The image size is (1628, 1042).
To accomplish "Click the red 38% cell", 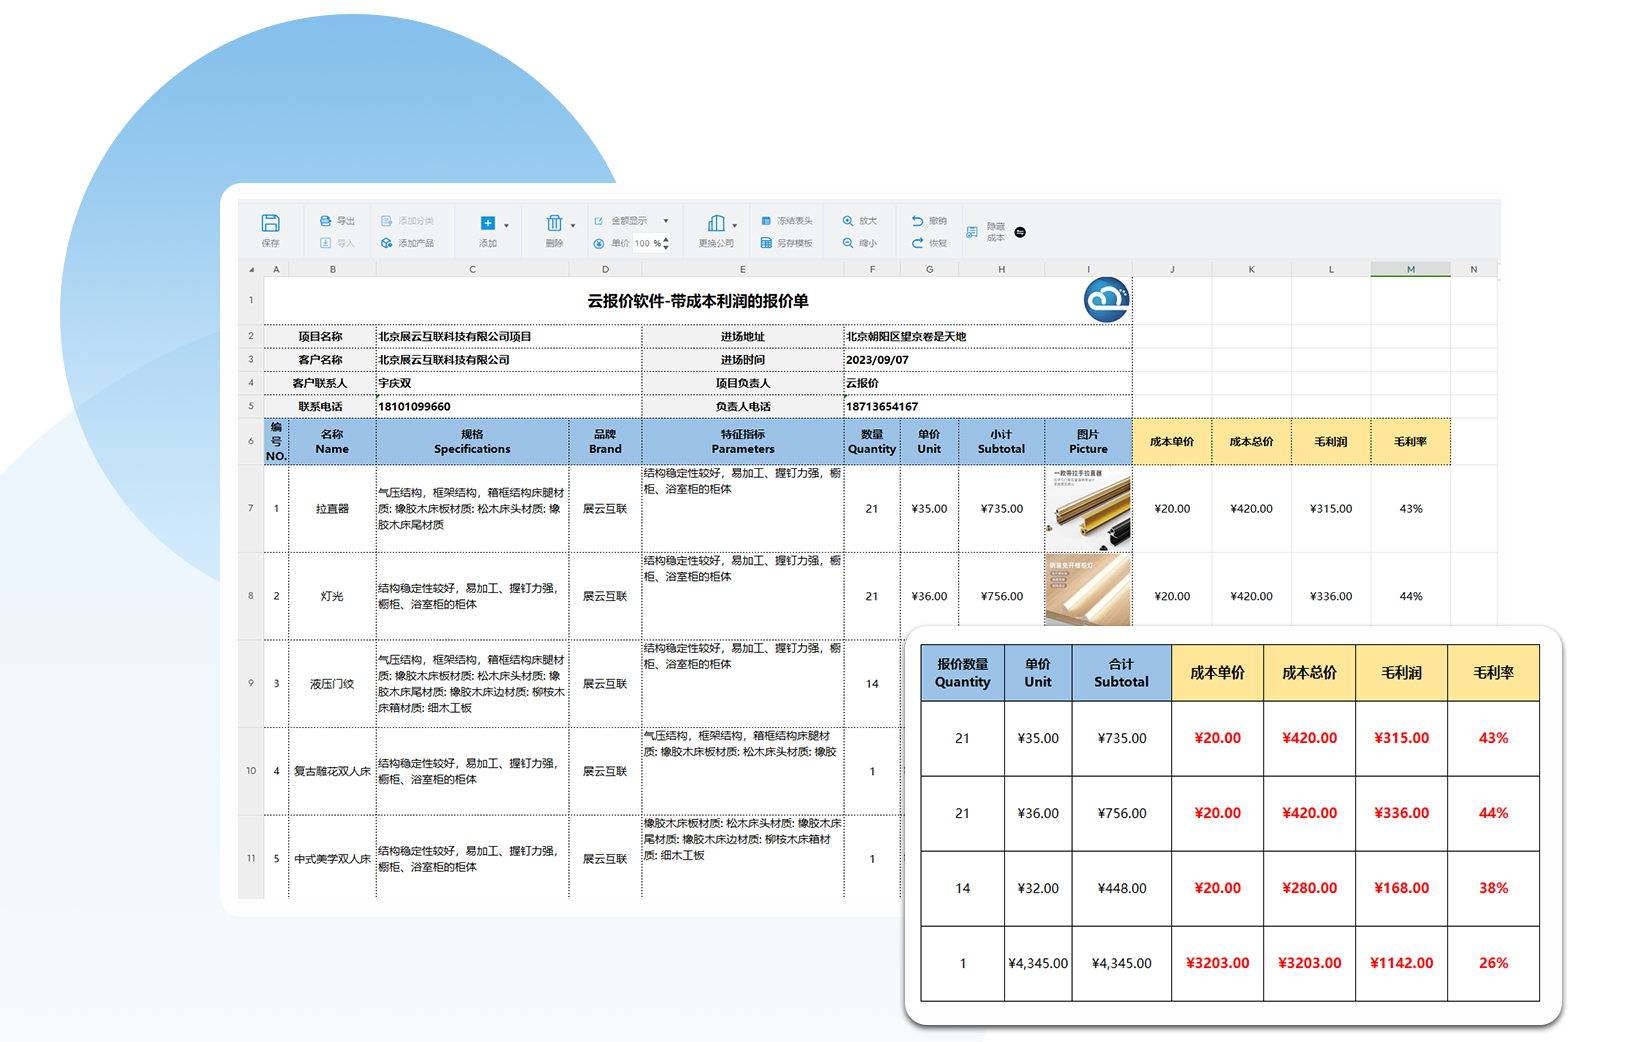I will (1493, 888).
